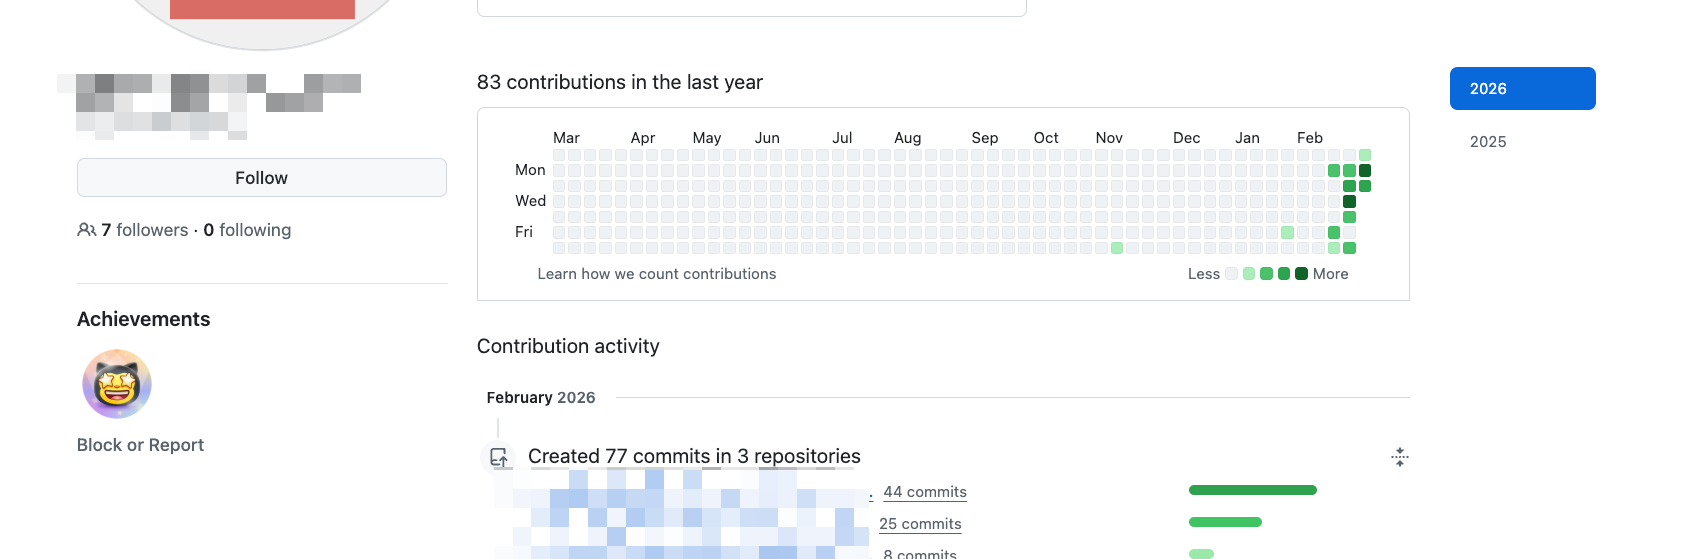Open the 7 followers list
The image size is (1707, 559).
pyautogui.click(x=144, y=230)
